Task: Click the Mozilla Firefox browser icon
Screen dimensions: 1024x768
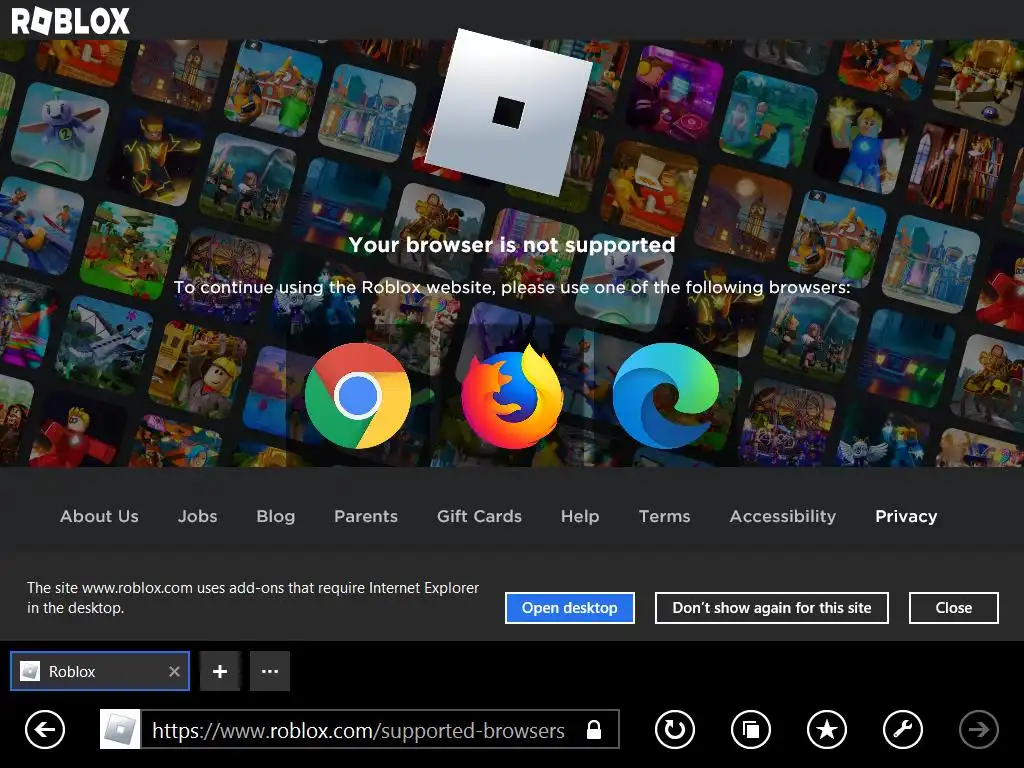Action: (512, 397)
